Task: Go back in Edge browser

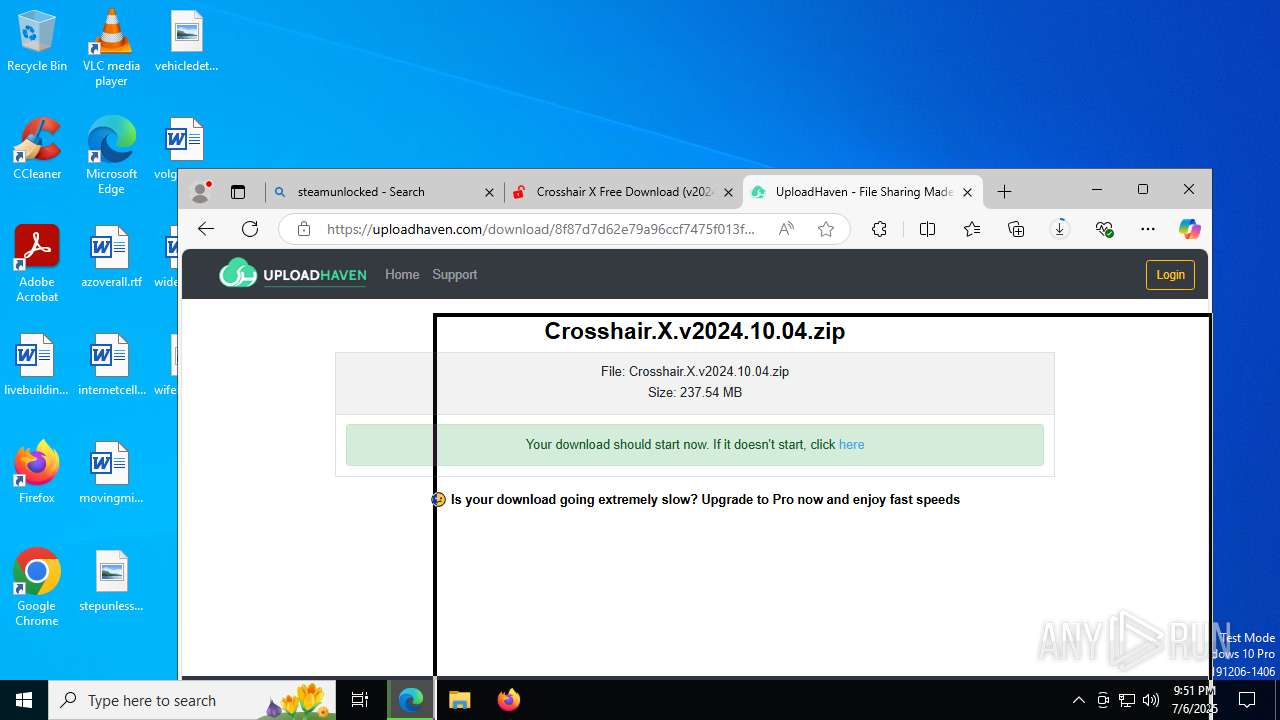Action: pyautogui.click(x=206, y=229)
